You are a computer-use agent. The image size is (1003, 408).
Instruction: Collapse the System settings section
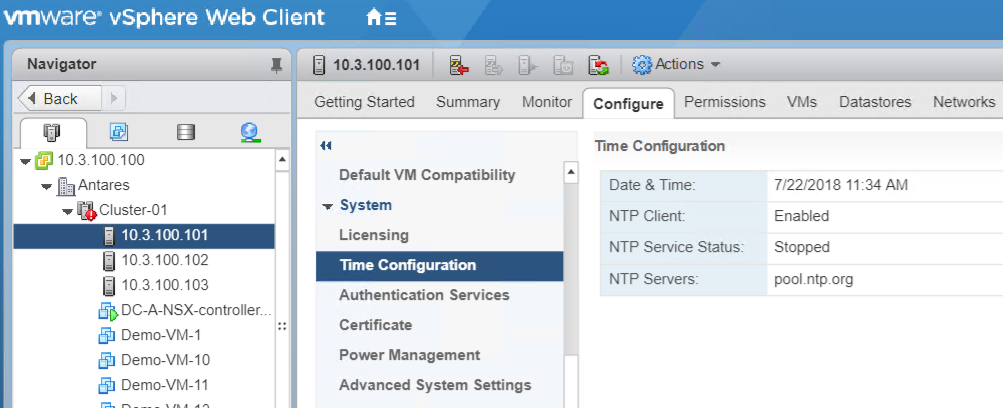[328, 207]
